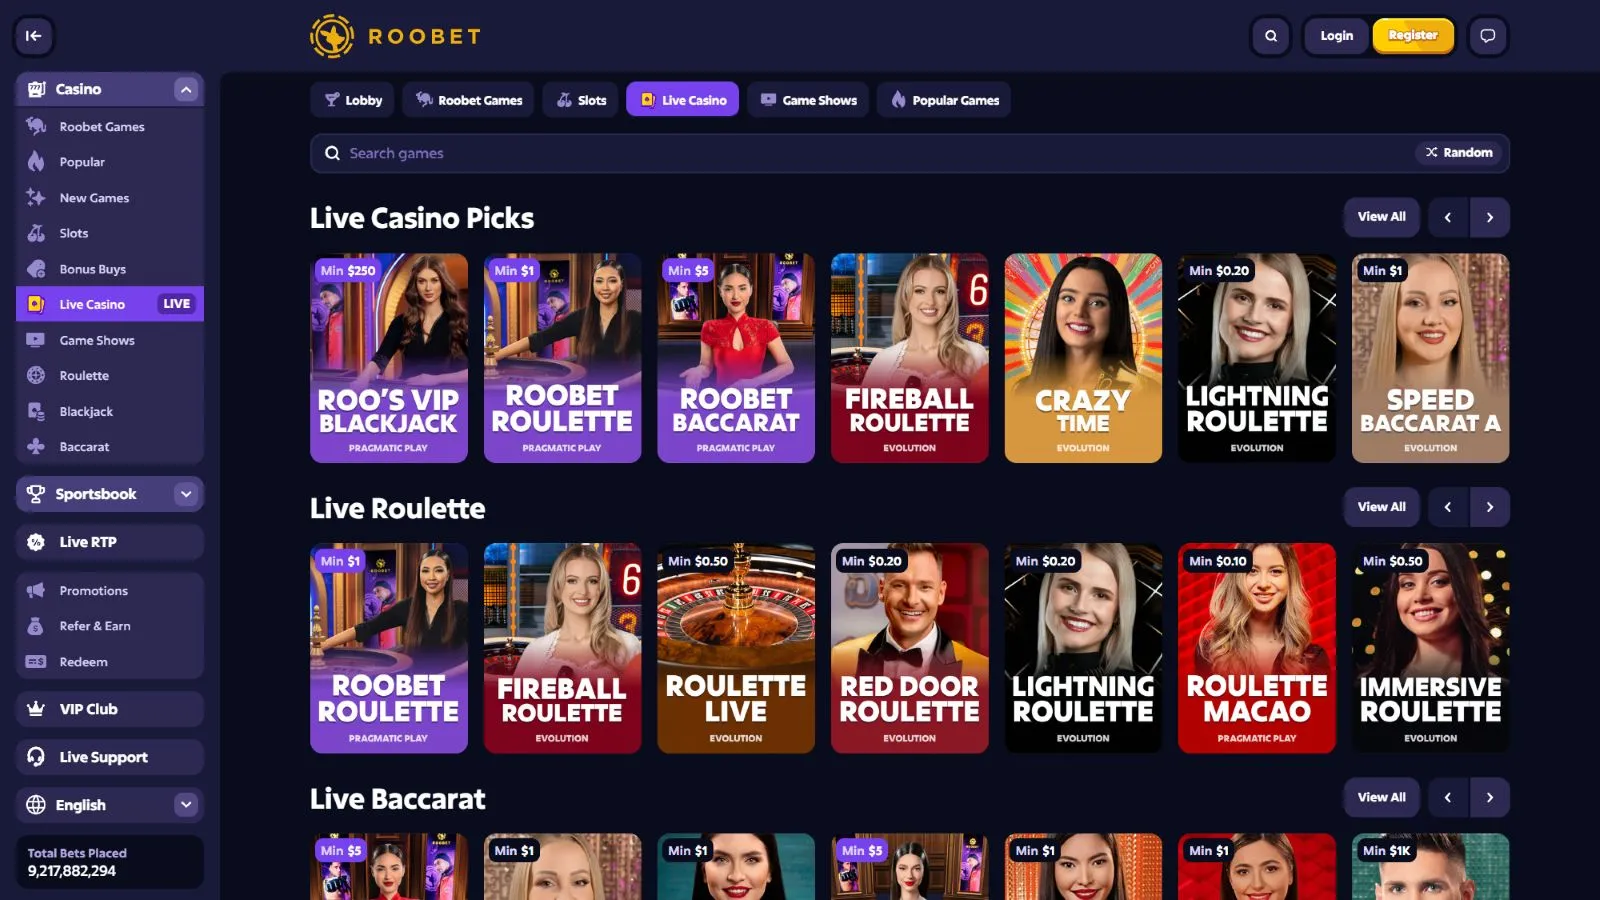Pick a Random game button
The height and width of the screenshot is (900, 1600).
click(x=1459, y=153)
